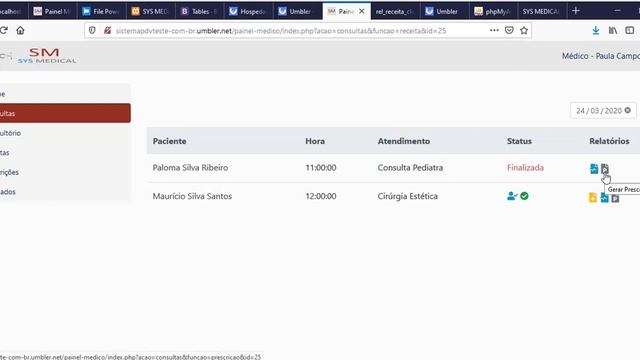This screenshot has width=640, height=360.
Task: Open blue medical report icon for Maurício Silva Santos
Action: point(604,198)
